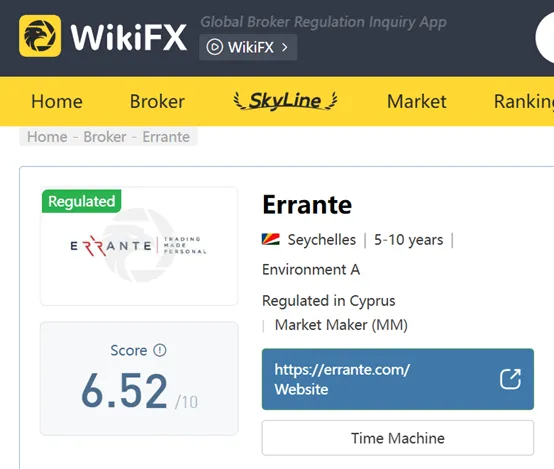Open the SkyLine navigation item
The width and height of the screenshot is (554, 469).
(285, 101)
